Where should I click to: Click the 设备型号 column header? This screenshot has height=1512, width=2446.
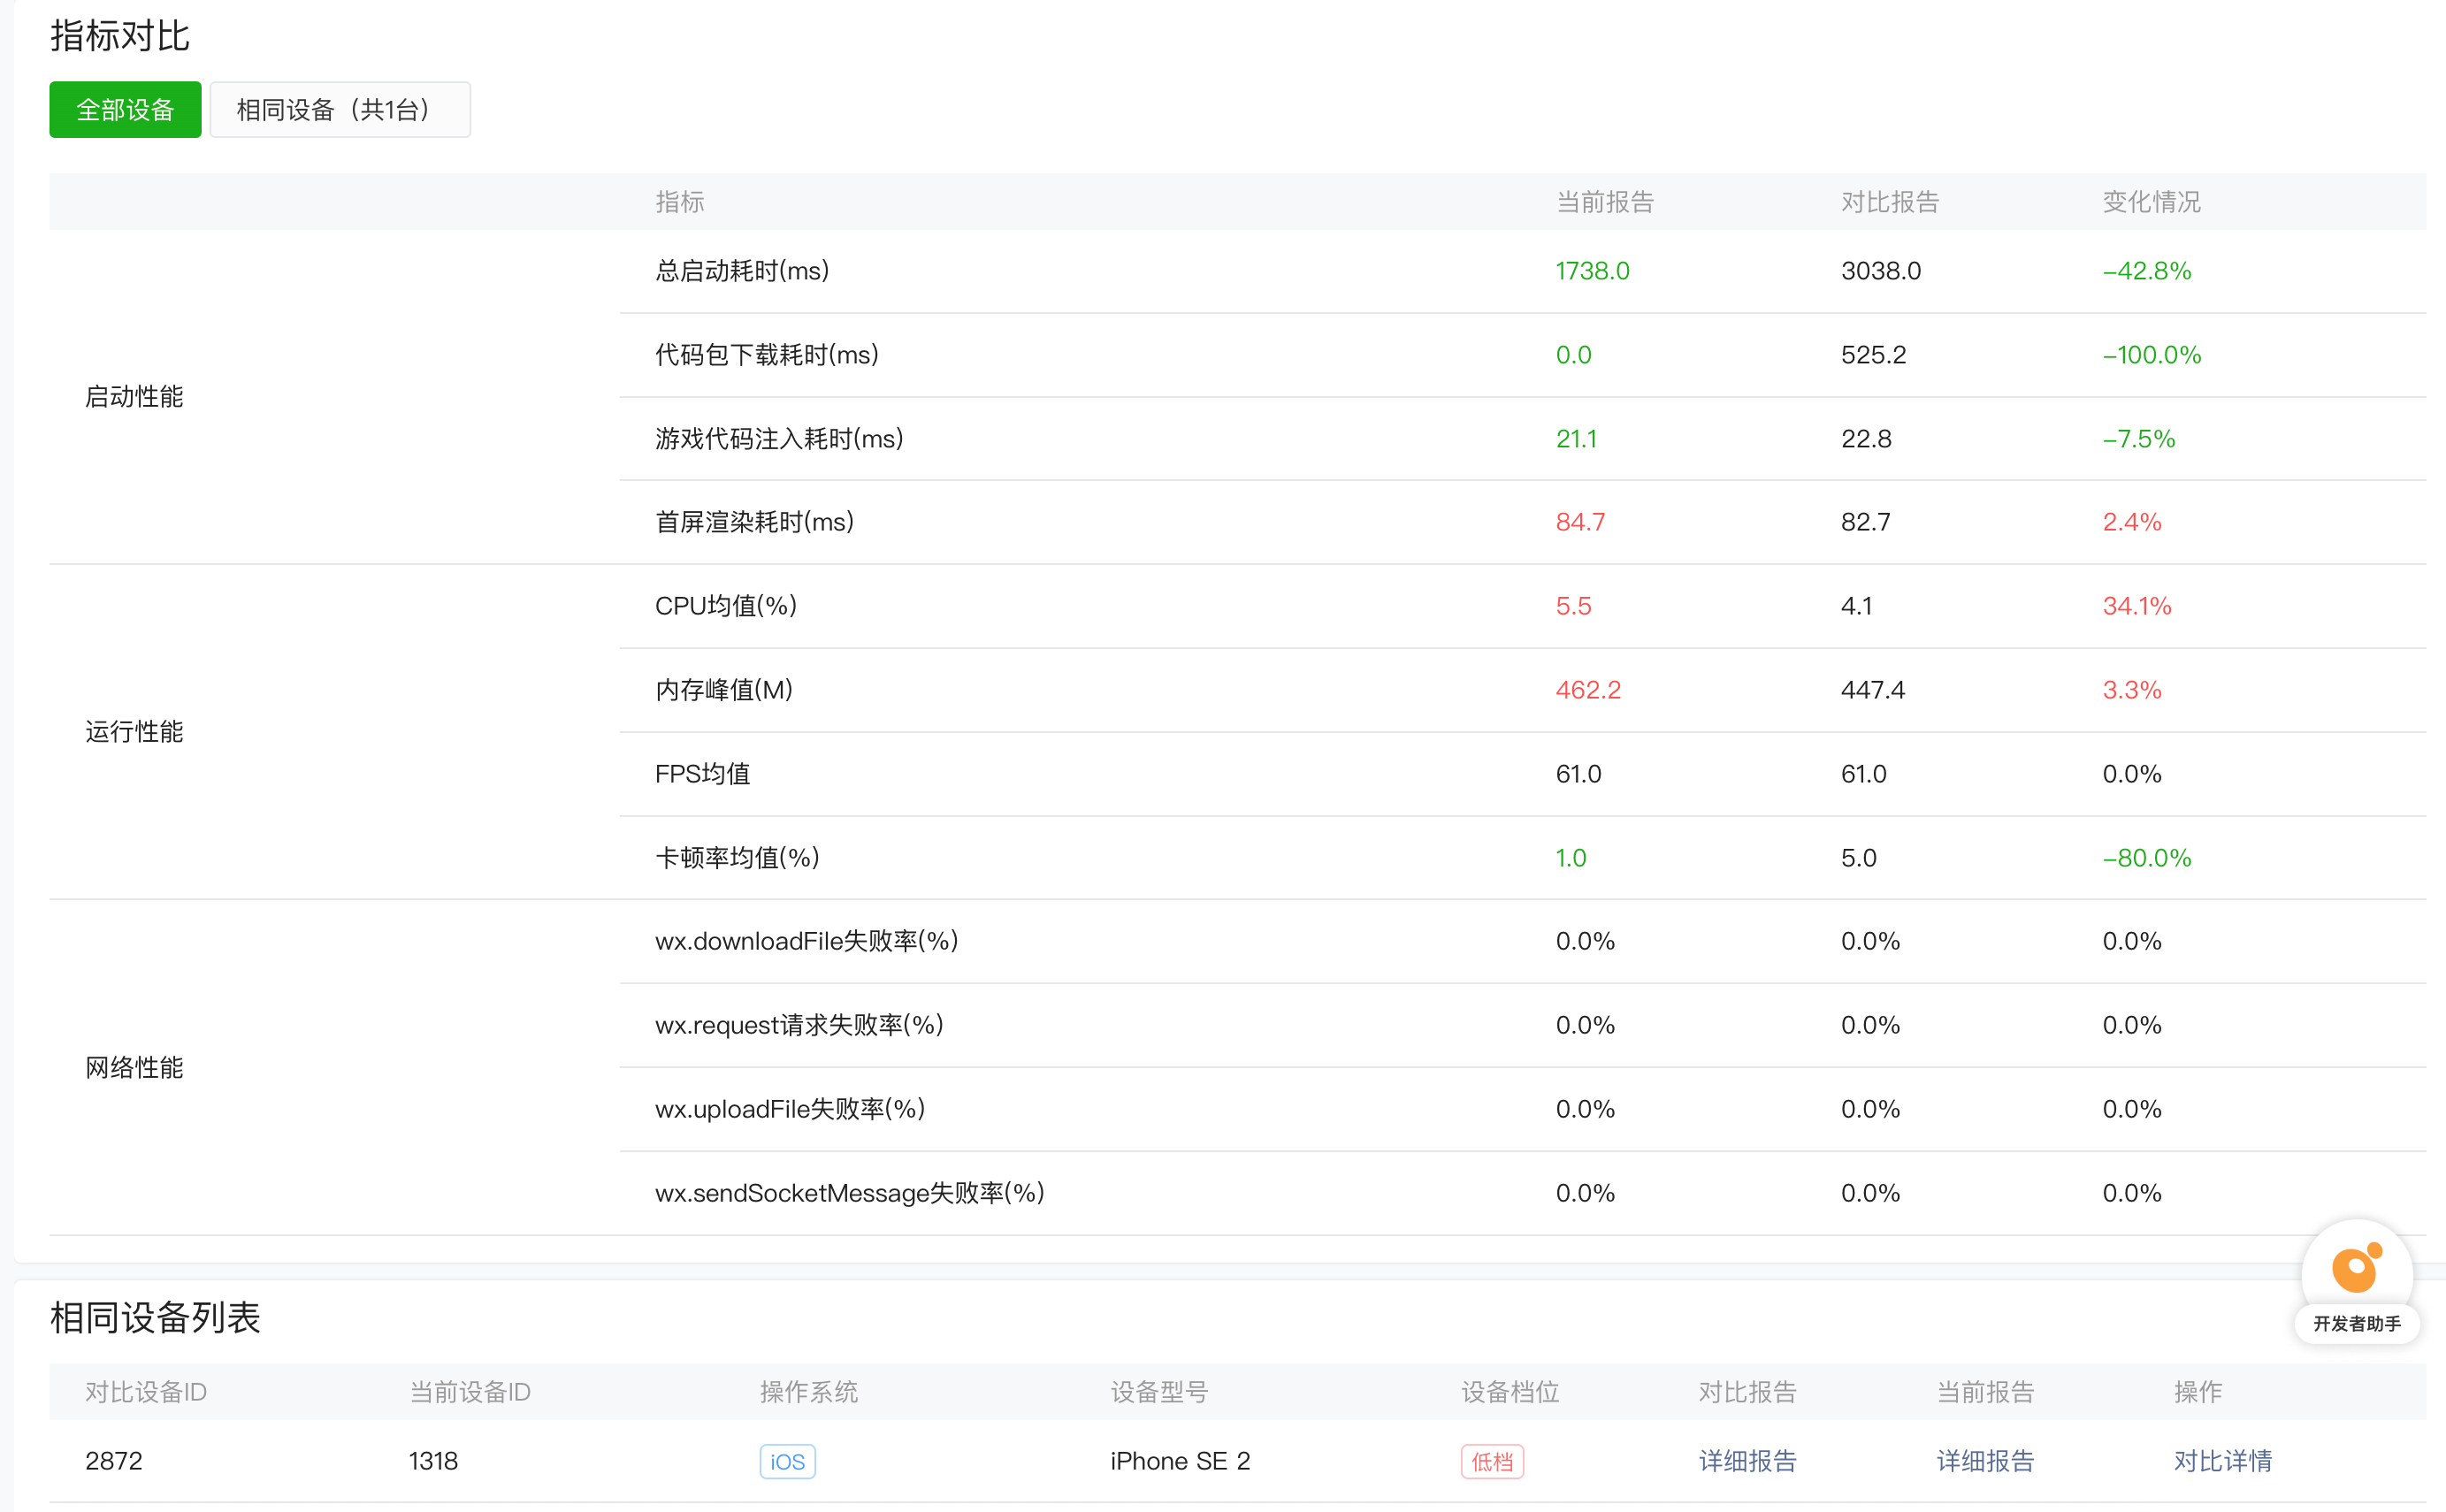pyautogui.click(x=1159, y=1392)
